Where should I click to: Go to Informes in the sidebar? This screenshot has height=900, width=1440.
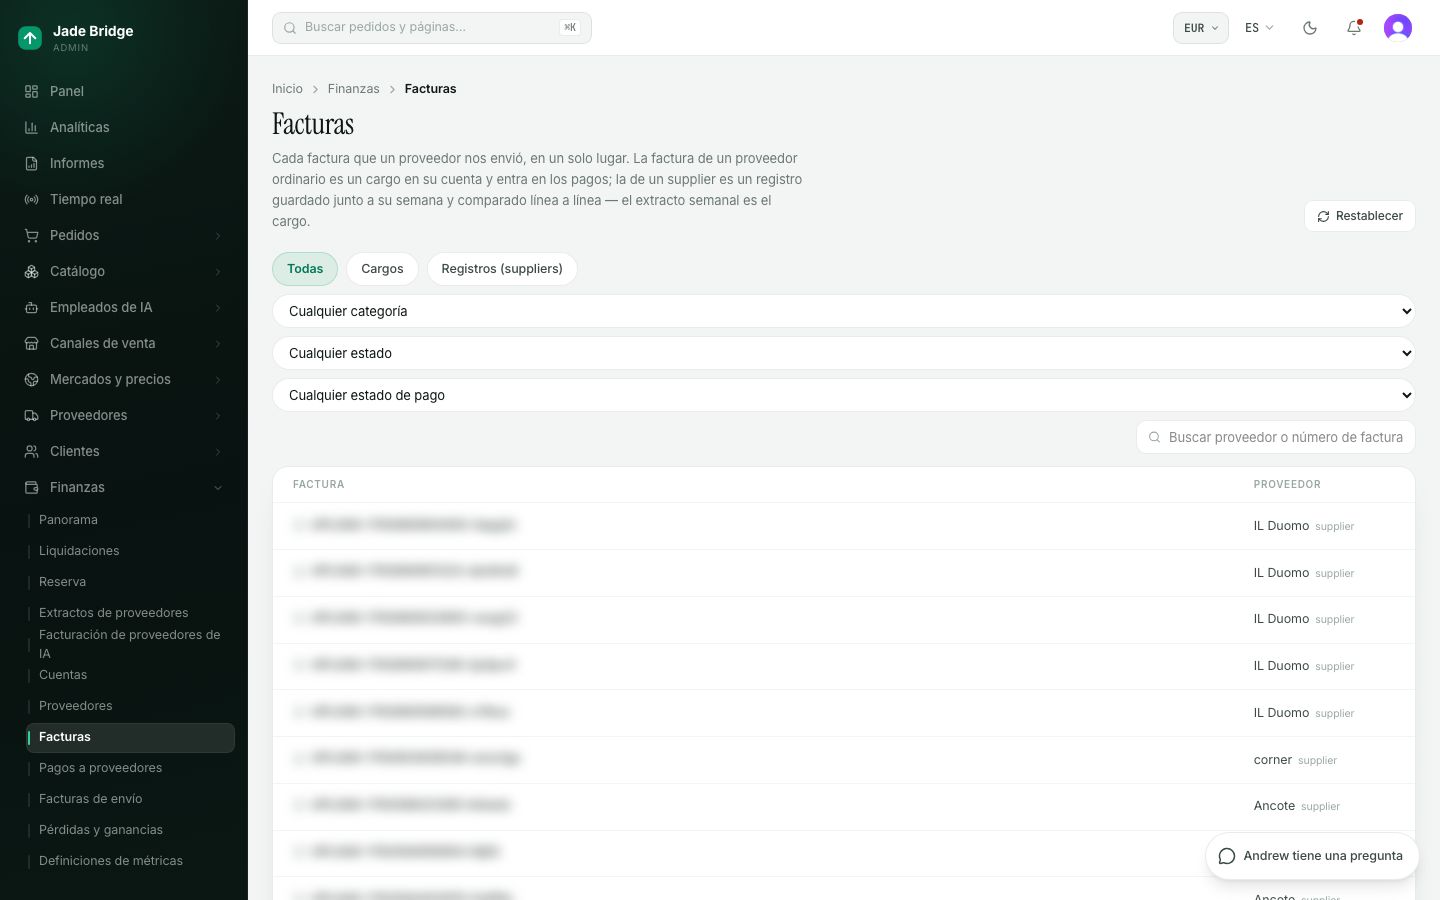coord(124,163)
